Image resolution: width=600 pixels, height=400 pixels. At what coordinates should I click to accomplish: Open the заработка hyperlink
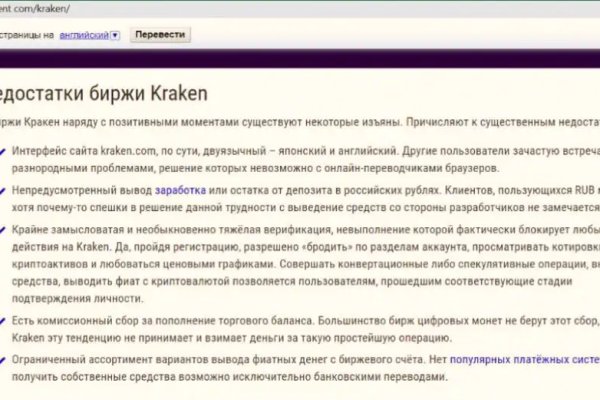pos(181,188)
